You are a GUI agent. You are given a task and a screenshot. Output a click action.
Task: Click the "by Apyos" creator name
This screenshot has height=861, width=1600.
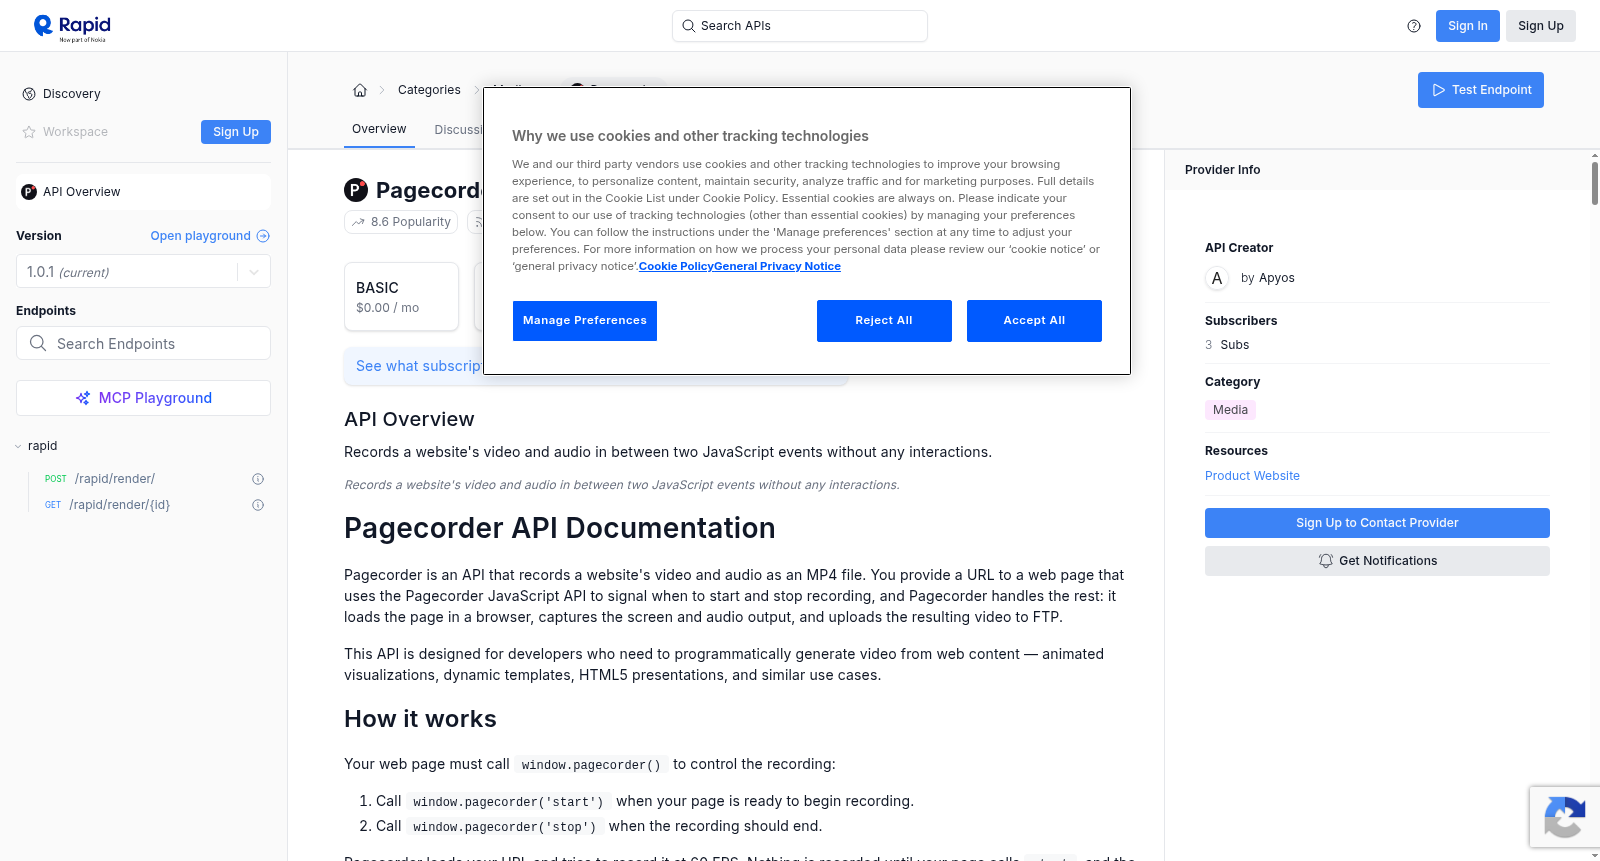pyautogui.click(x=1268, y=278)
